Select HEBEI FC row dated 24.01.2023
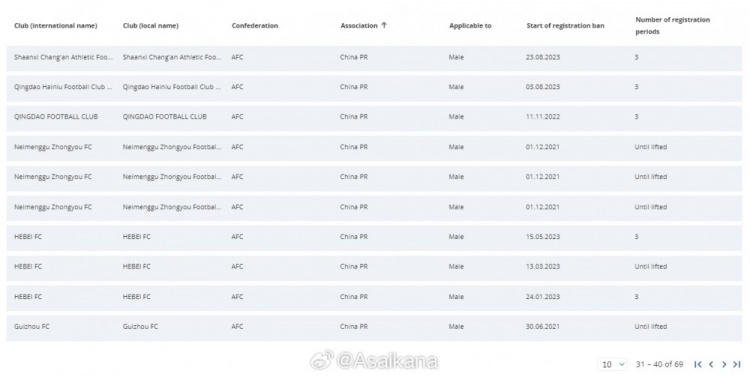This screenshot has height=377, width=750. pyautogui.click(x=374, y=297)
